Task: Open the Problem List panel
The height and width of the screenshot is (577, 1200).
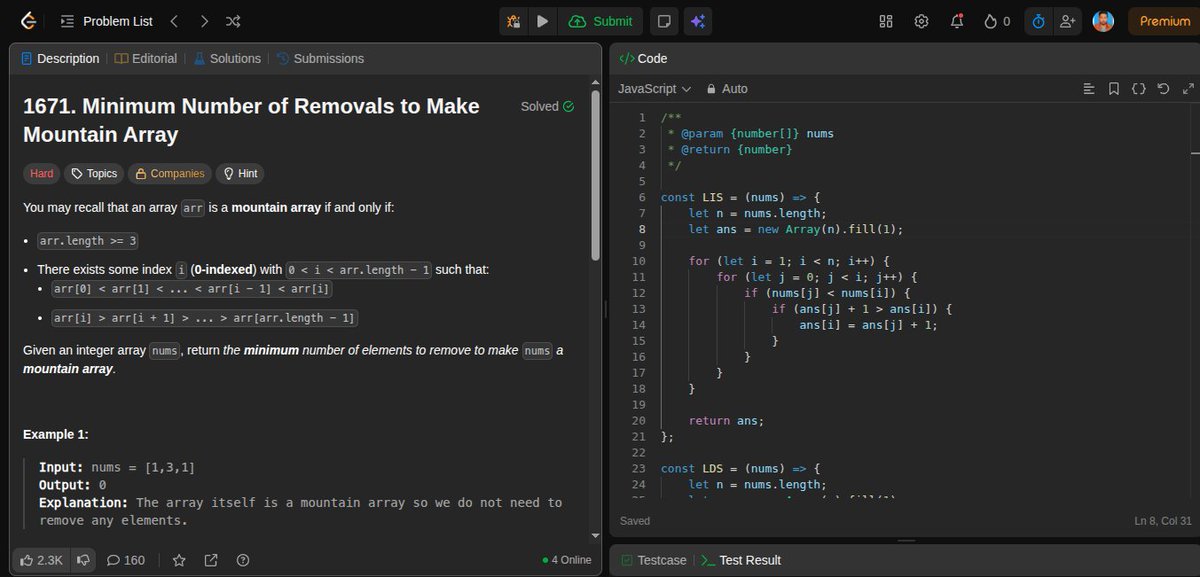Action: click(105, 21)
